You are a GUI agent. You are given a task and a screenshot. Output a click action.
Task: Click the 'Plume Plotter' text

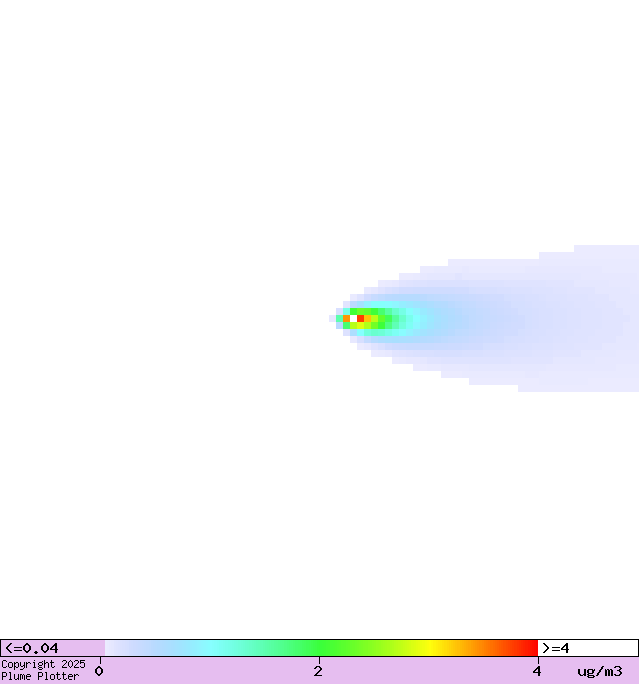click(40, 676)
